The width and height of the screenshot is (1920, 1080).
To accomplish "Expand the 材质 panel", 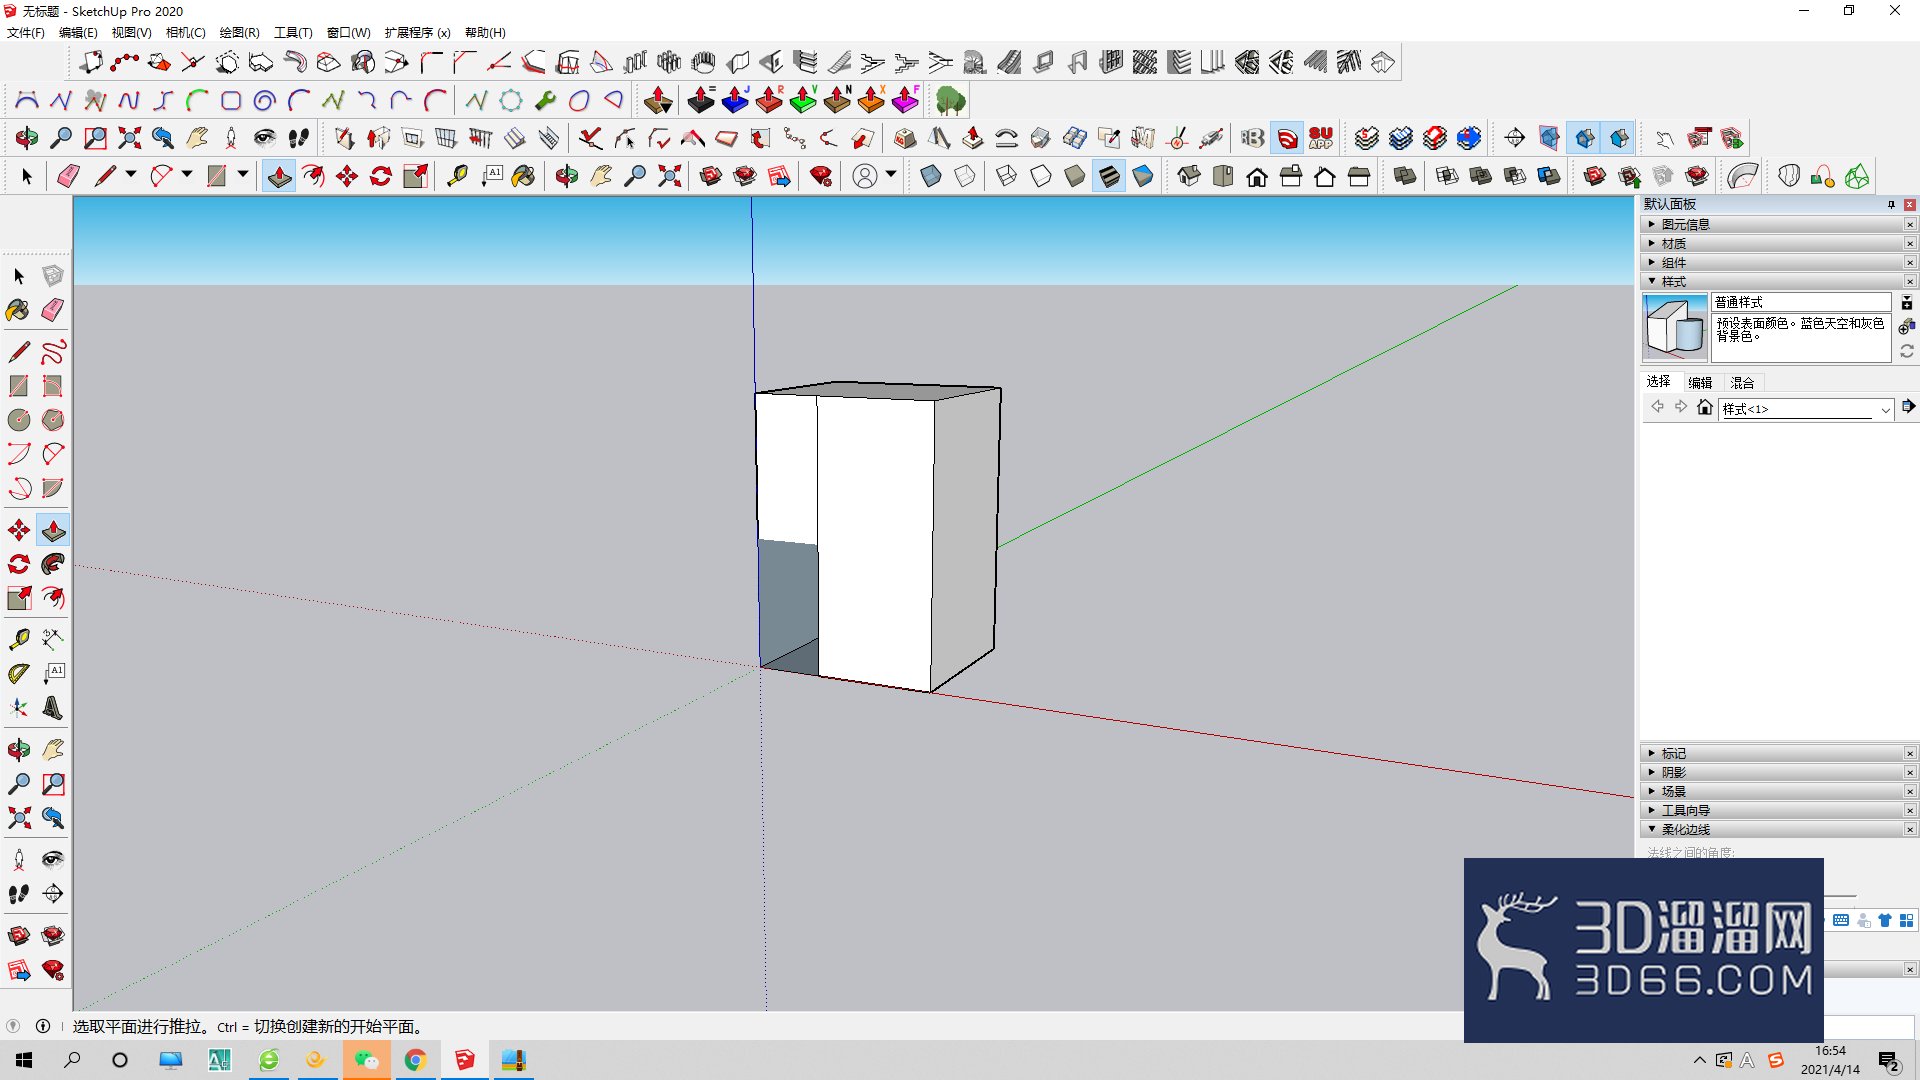I will 1771,243.
